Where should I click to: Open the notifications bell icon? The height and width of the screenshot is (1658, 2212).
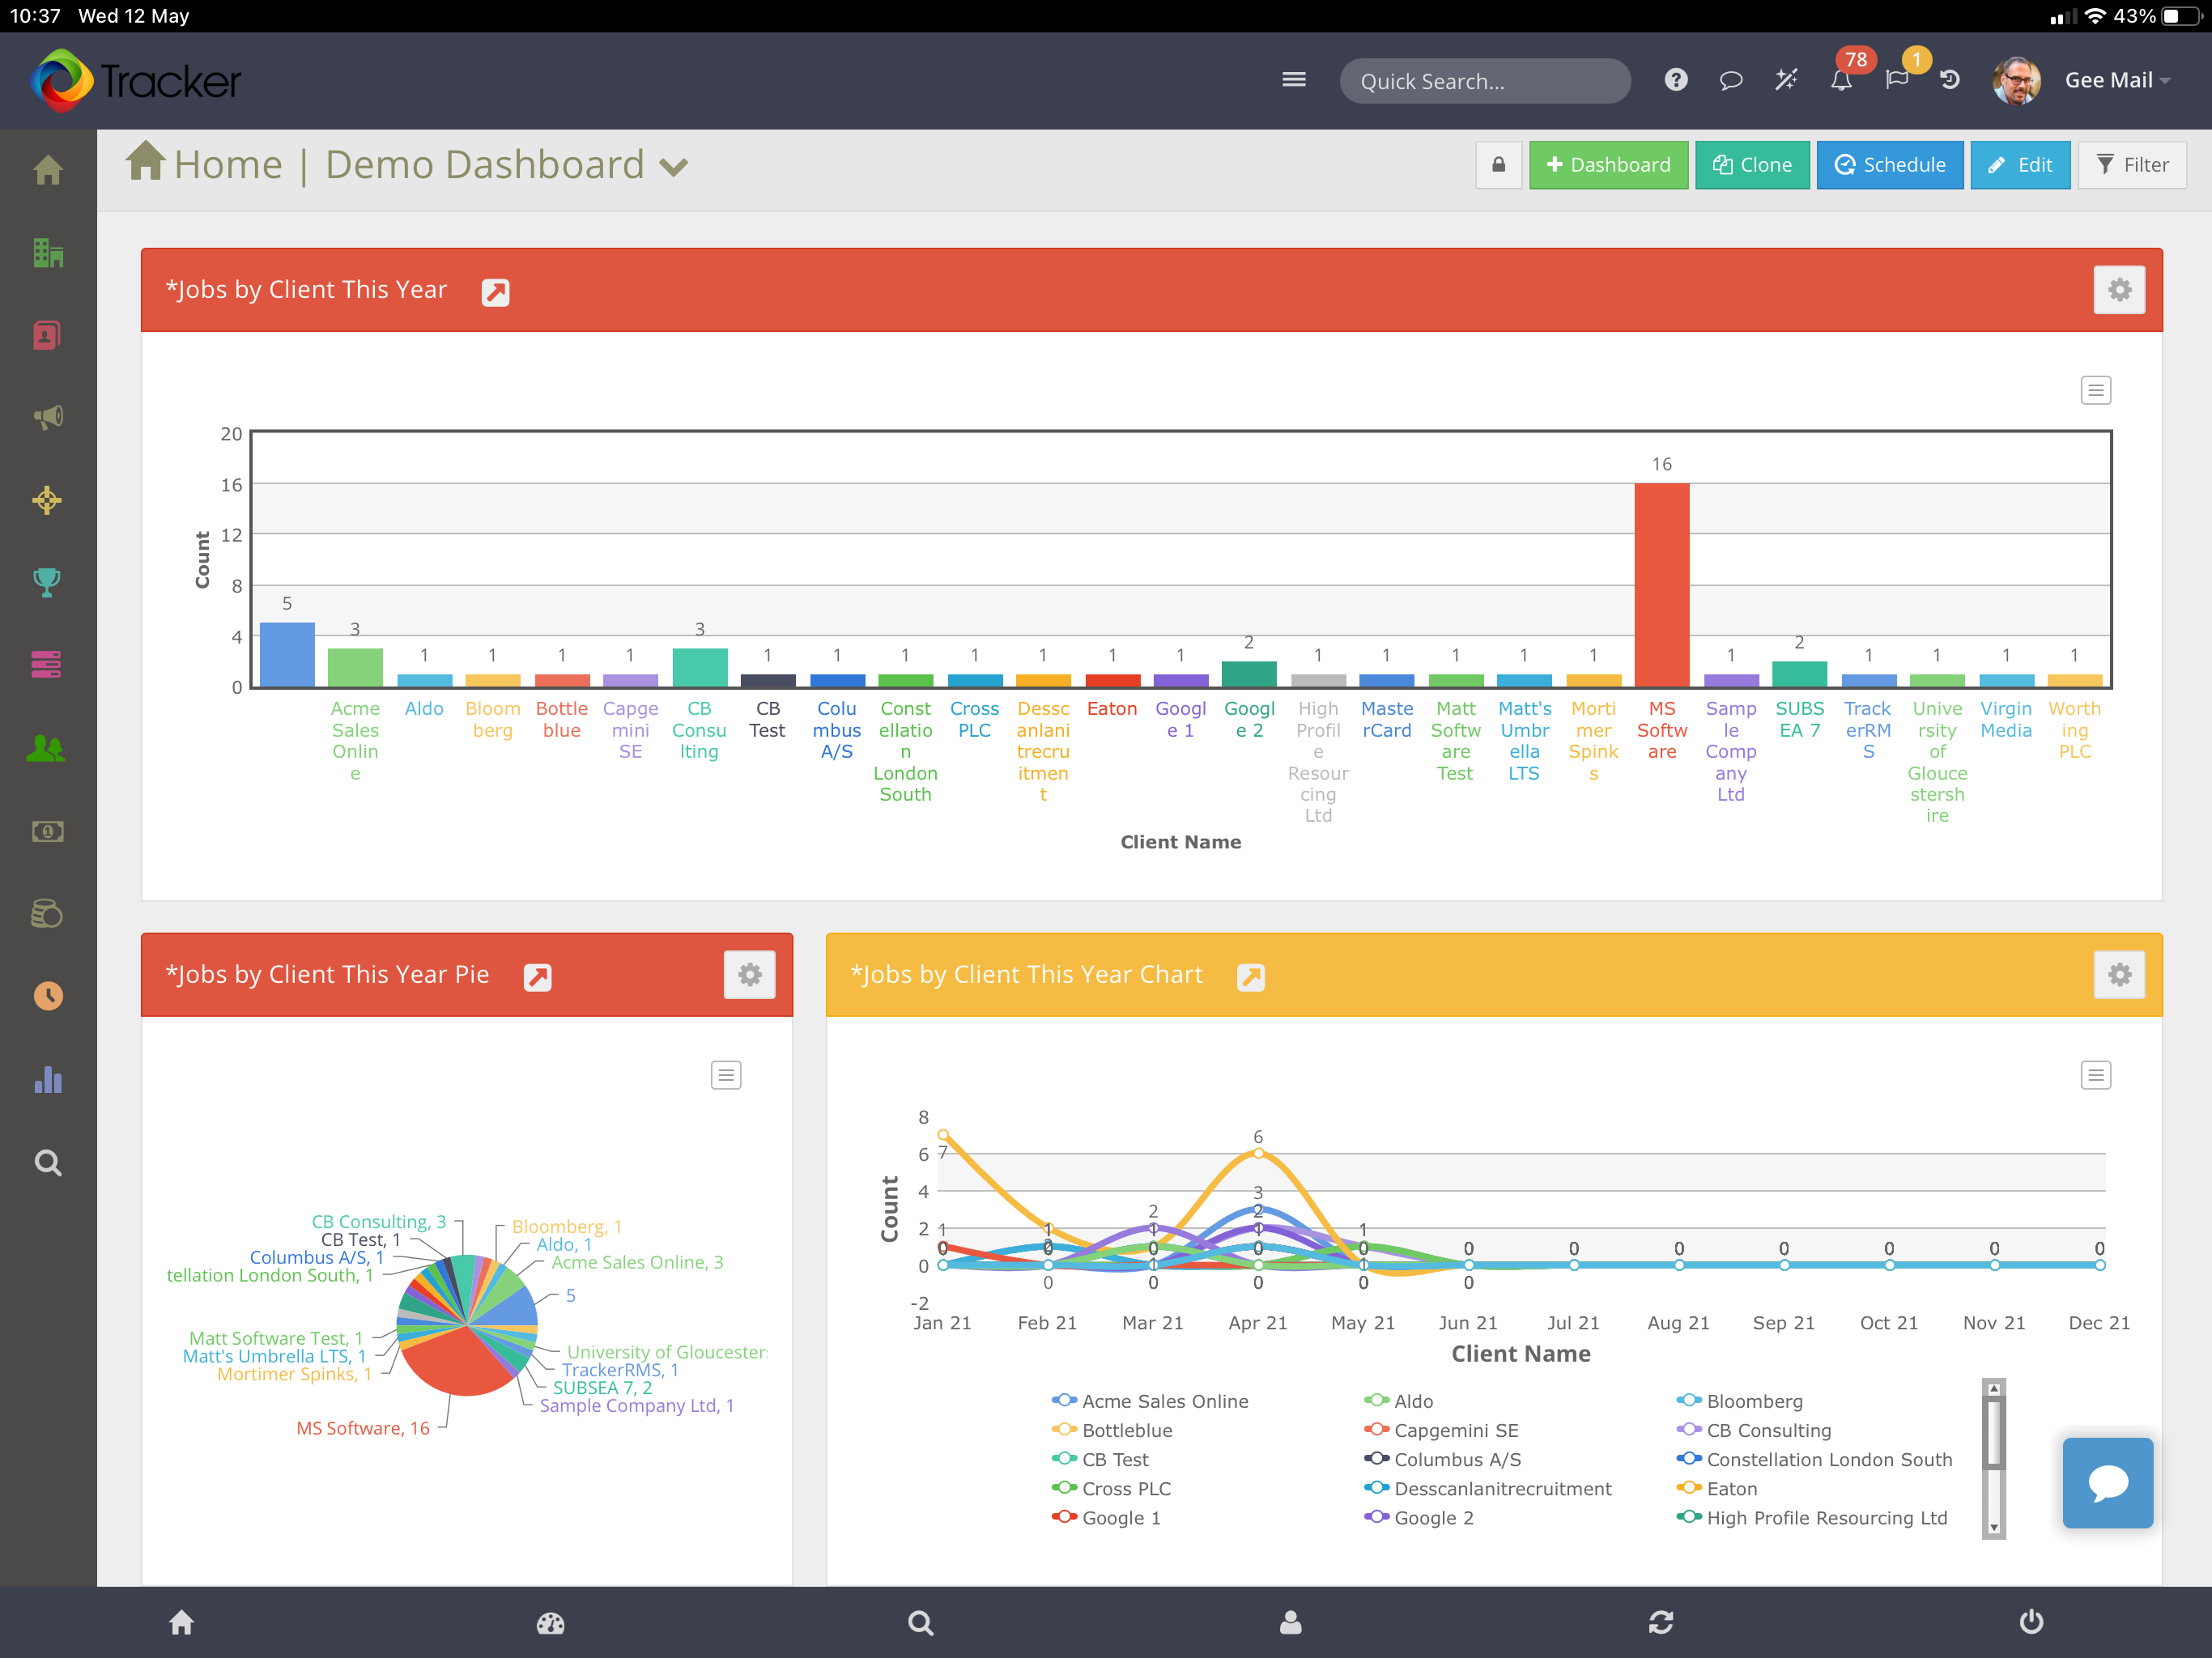(1840, 81)
